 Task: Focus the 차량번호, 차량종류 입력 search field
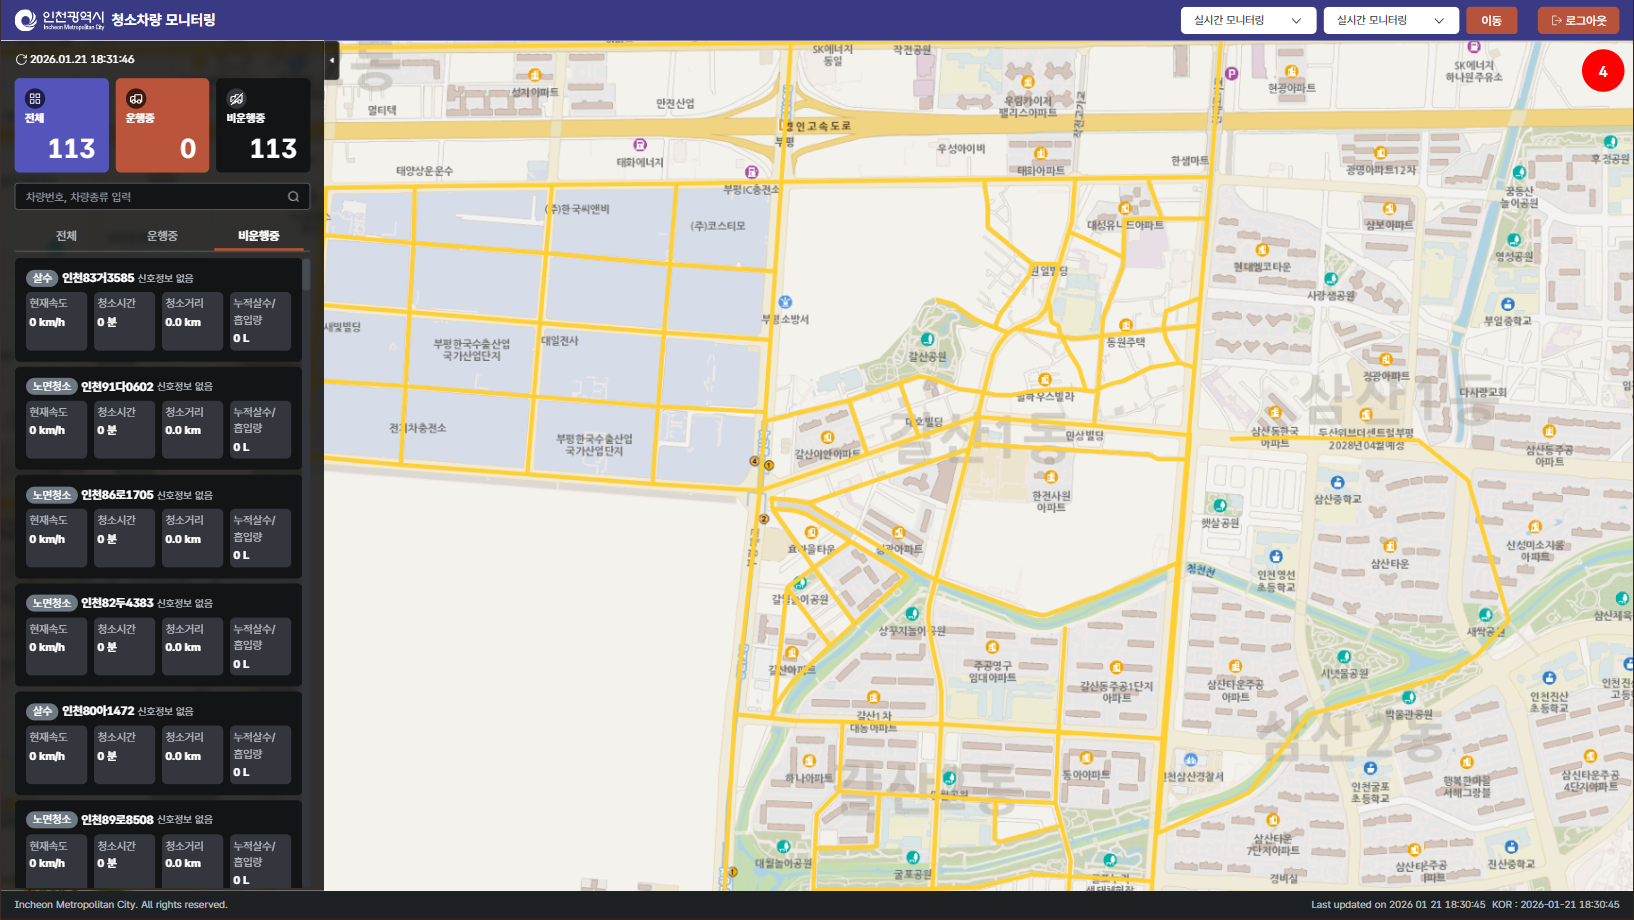coord(150,197)
